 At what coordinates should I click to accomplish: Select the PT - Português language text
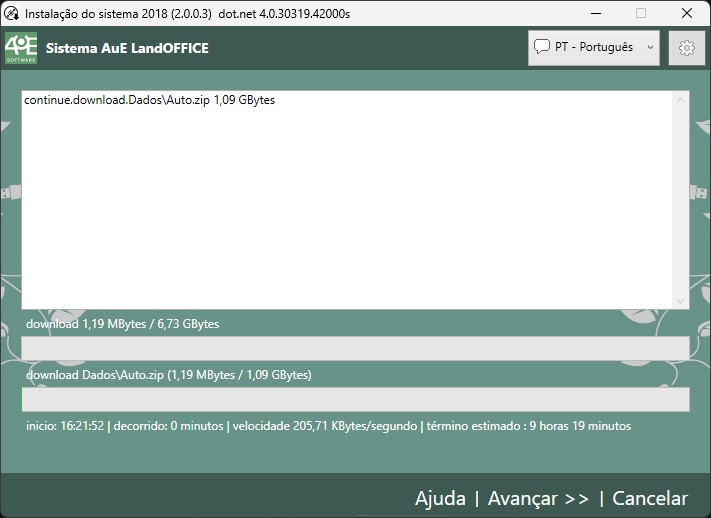(594, 47)
